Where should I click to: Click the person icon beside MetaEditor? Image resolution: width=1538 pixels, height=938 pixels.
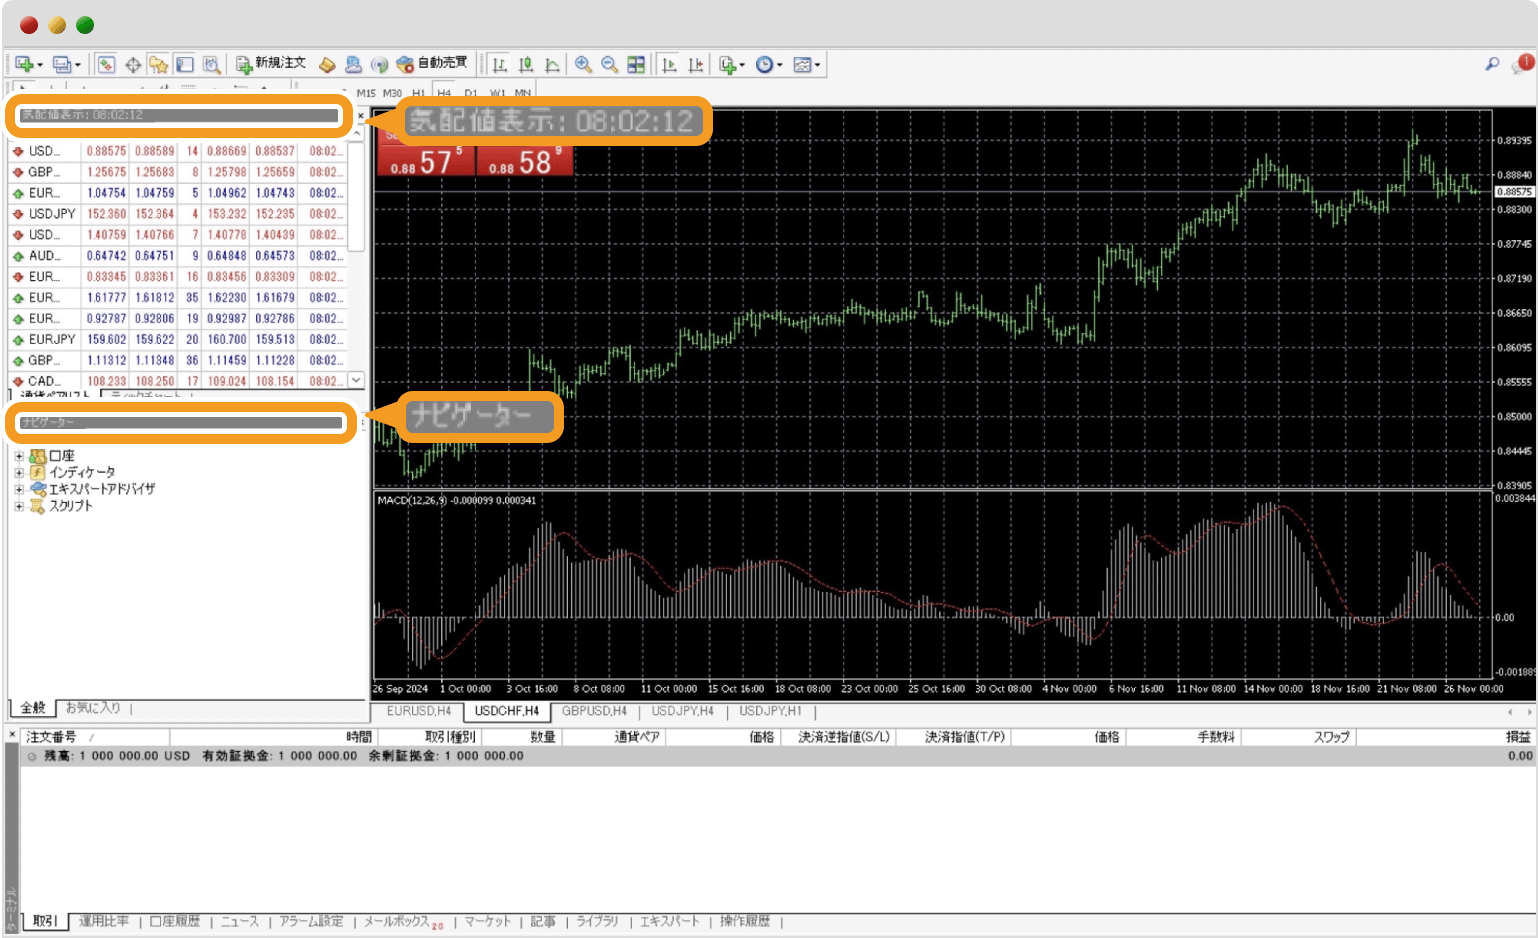[353, 65]
